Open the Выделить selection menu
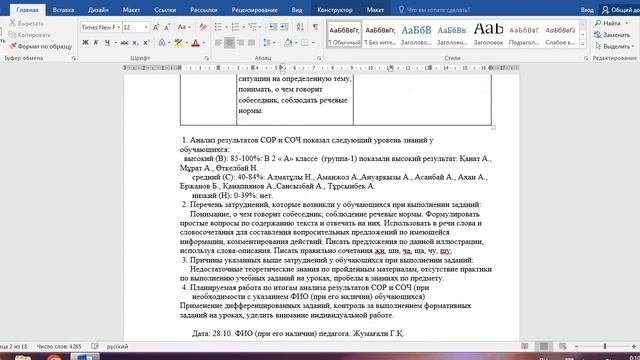Viewport: 640px width, 360px height. [614, 46]
